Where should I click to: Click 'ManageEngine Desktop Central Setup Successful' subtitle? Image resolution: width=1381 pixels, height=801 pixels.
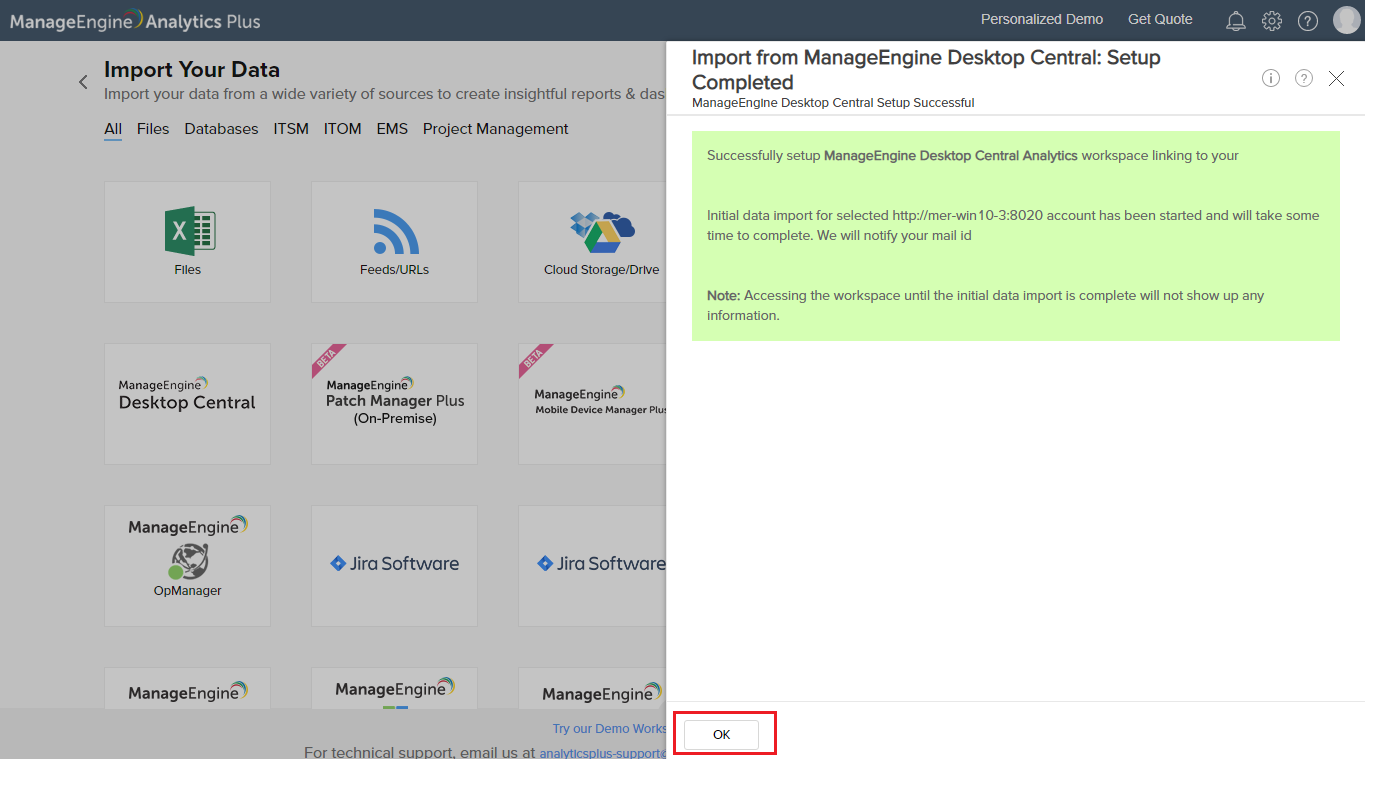(x=833, y=103)
